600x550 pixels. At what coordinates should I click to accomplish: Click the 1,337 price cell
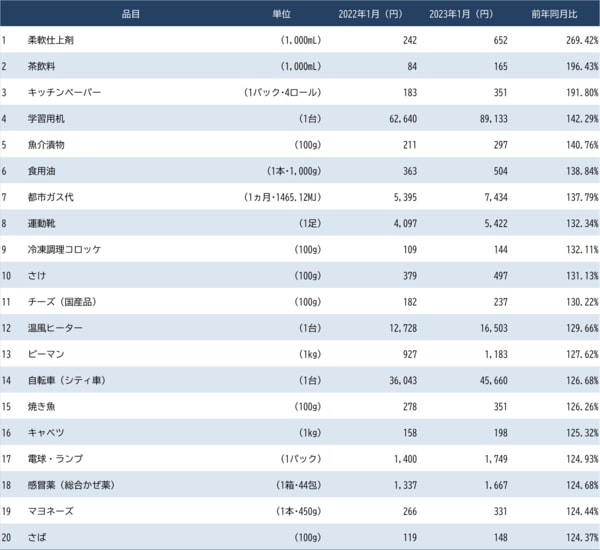click(405, 485)
